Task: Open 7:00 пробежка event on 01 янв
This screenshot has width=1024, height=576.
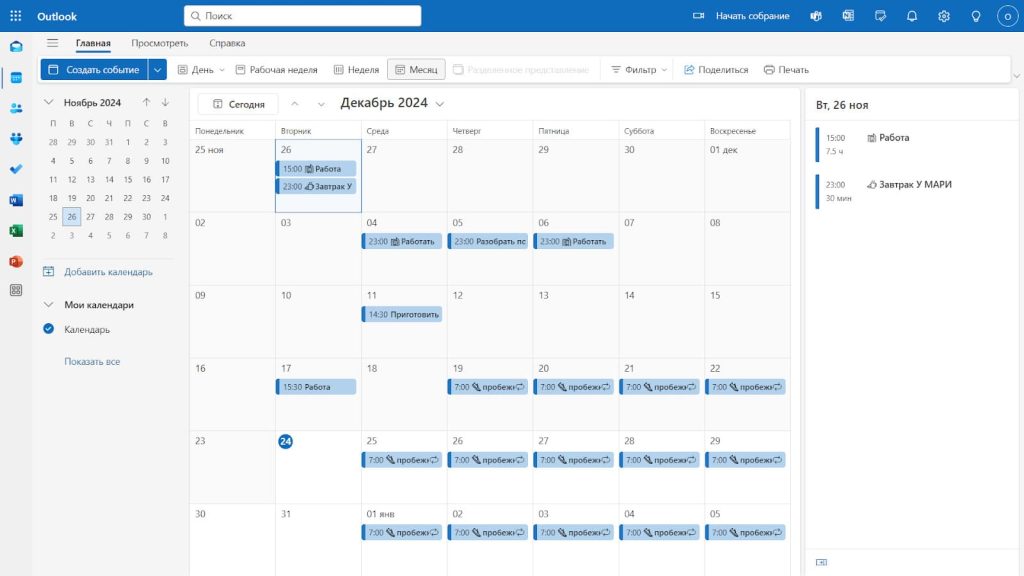Action: point(402,533)
